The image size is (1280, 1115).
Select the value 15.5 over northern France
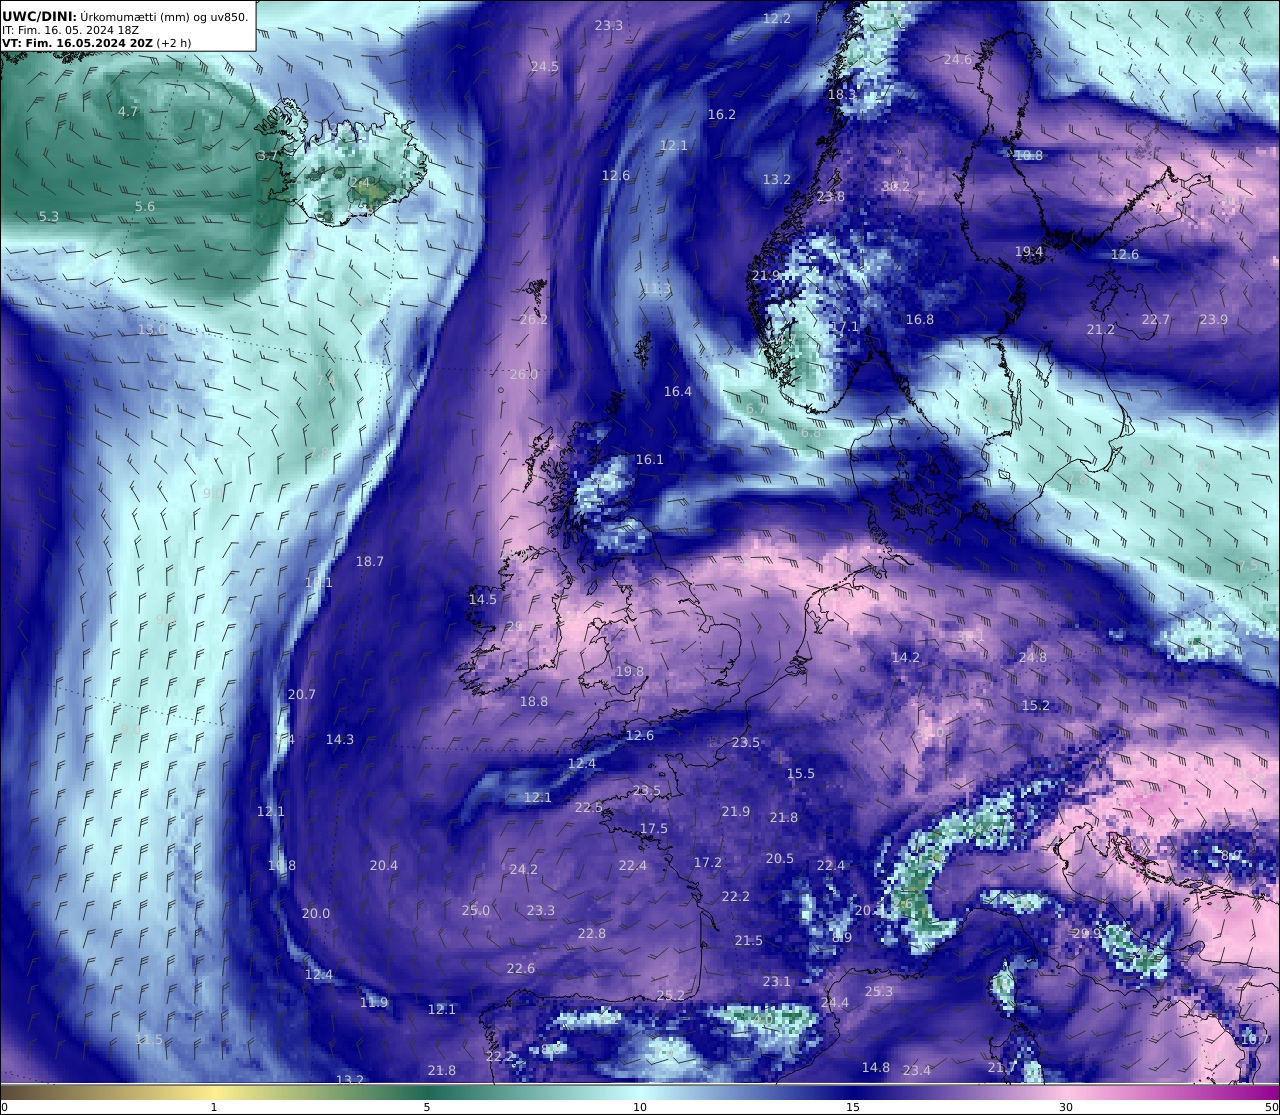(801, 773)
